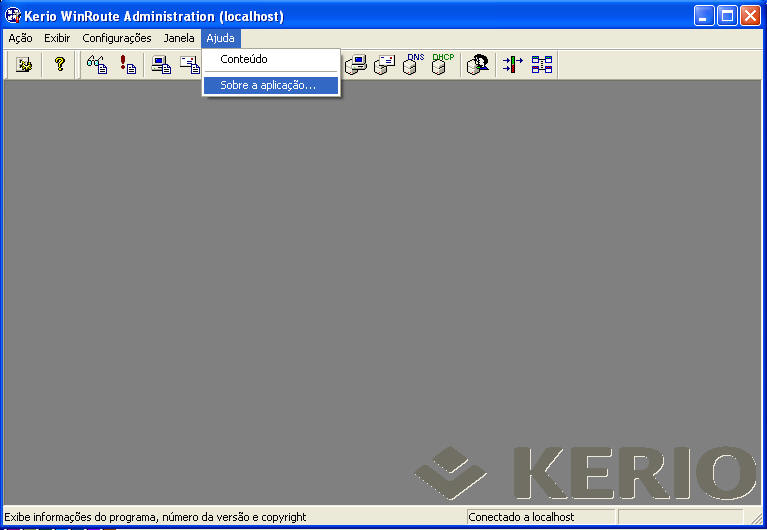Screen dimensions: 767x530
Task: Click the red-green arrows port mapping icon
Action: (x=512, y=65)
